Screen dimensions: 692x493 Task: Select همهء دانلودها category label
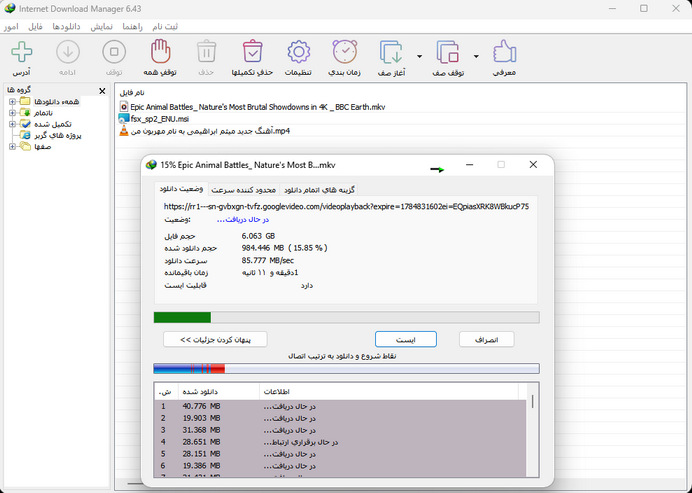click(56, 102)
